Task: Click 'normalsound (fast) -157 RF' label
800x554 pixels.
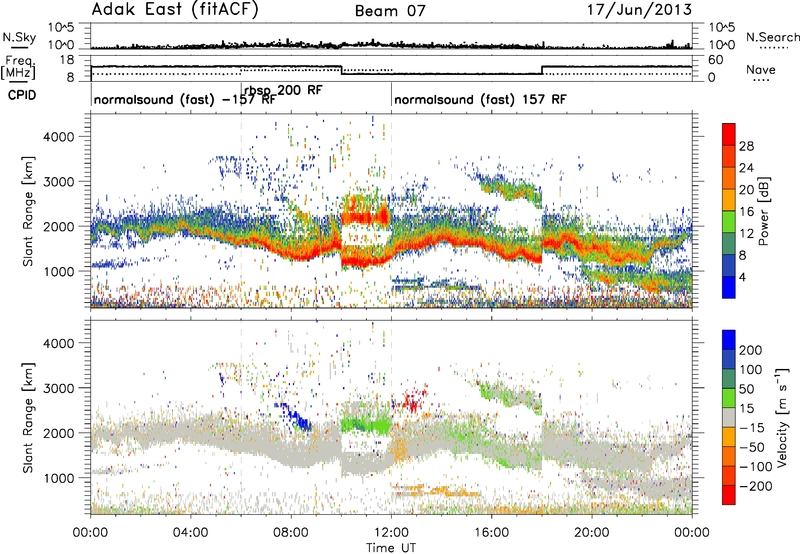Action: (x=185, y=99)
